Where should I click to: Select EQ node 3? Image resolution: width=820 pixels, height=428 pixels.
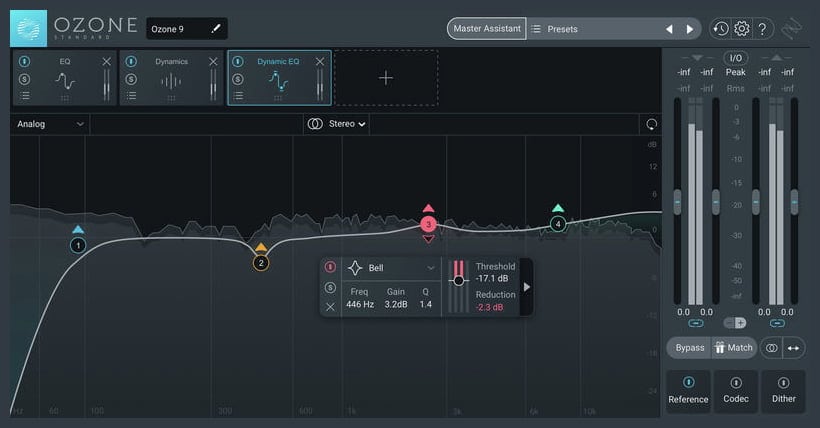428,224
